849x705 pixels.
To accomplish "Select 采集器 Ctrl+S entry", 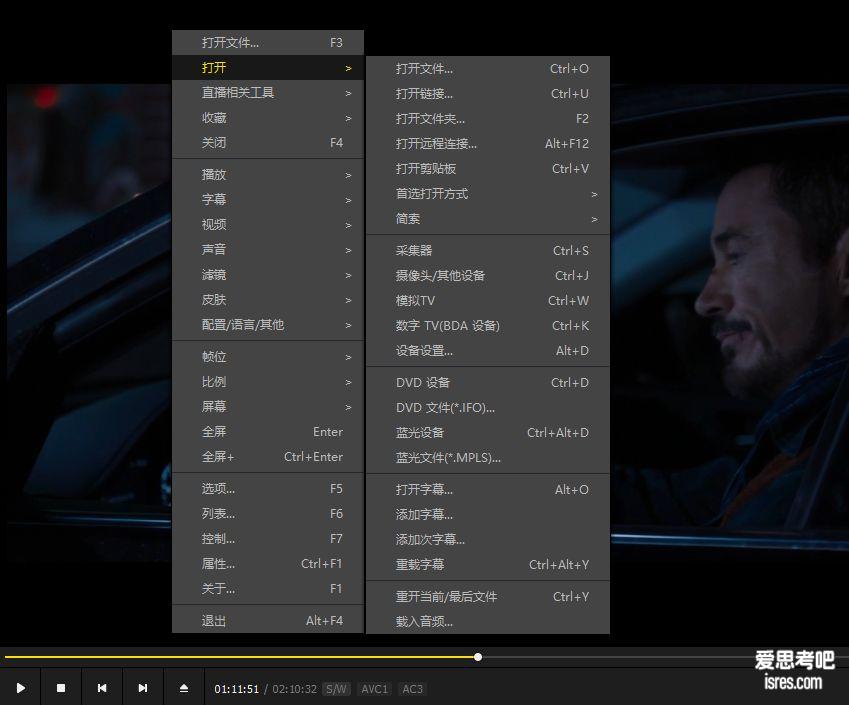I will coord(488,250).
